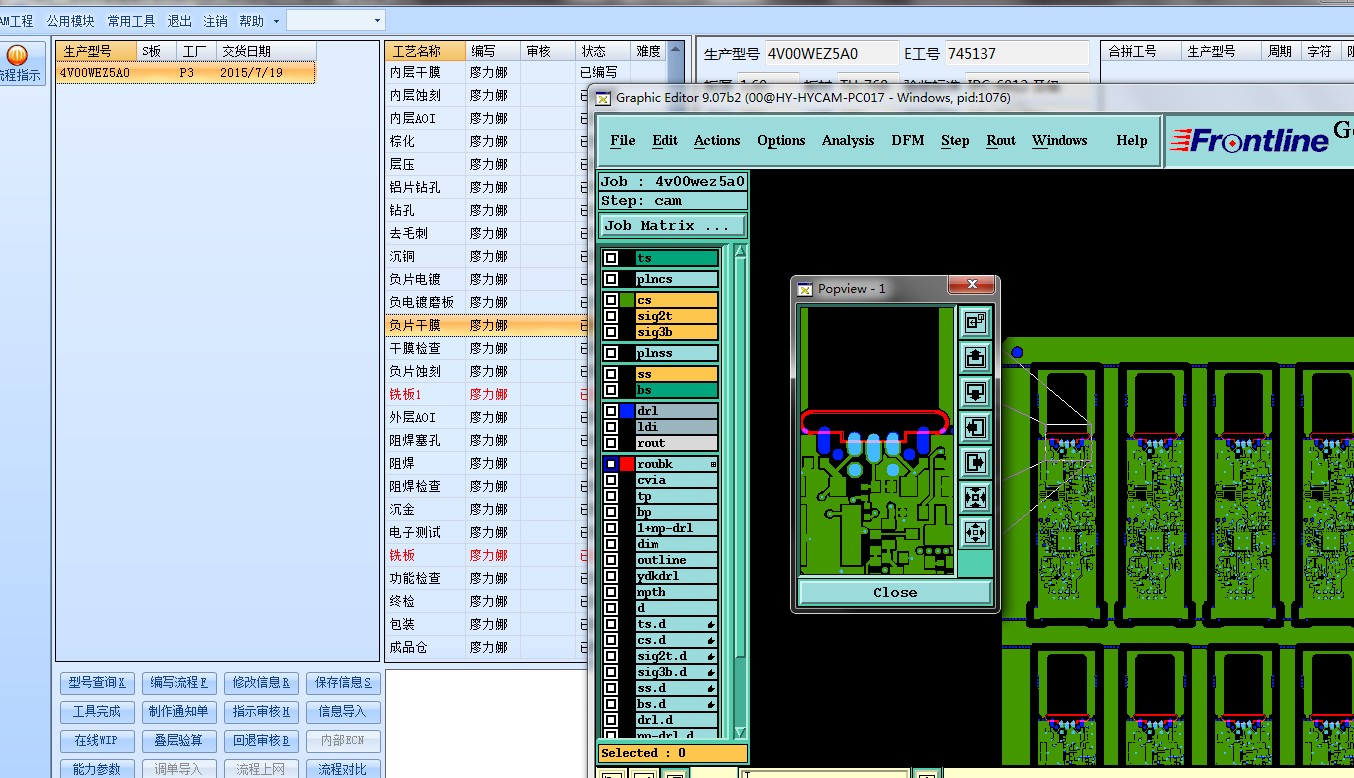Click the Frontline logo
Screen dimensions: 1354x778
(x=1249, y=141)
